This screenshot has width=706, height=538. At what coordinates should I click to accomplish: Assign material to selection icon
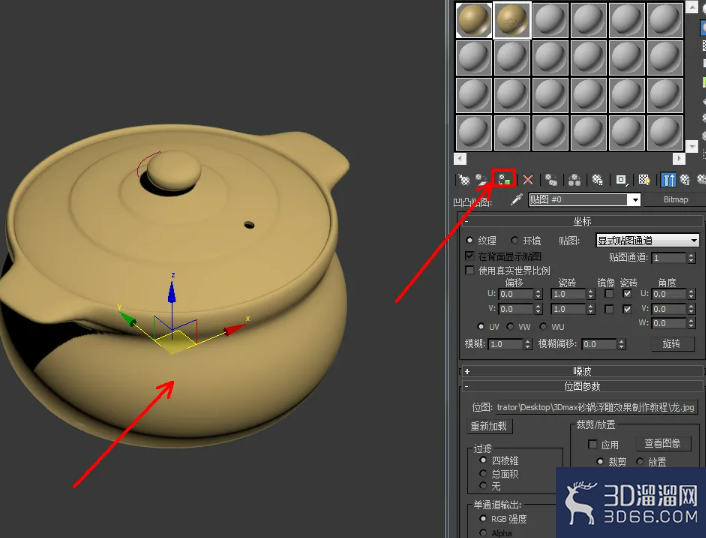[504, 180]
